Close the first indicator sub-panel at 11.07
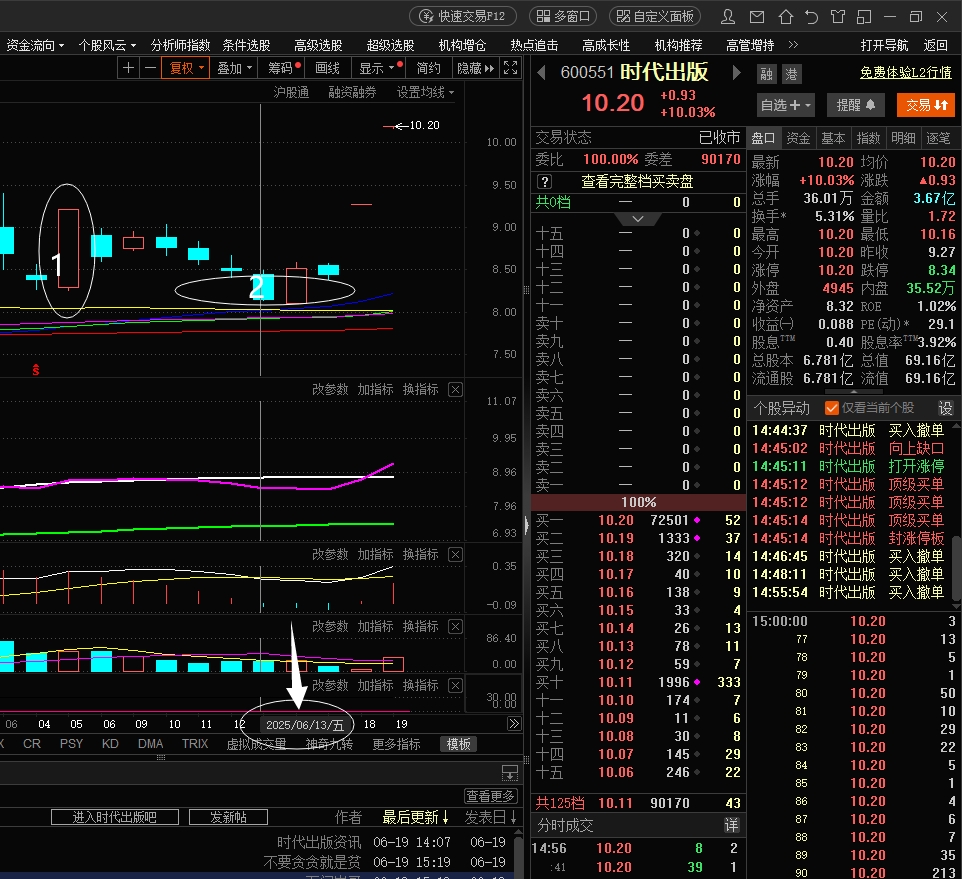The image size is (962, 879). point(455,389)
